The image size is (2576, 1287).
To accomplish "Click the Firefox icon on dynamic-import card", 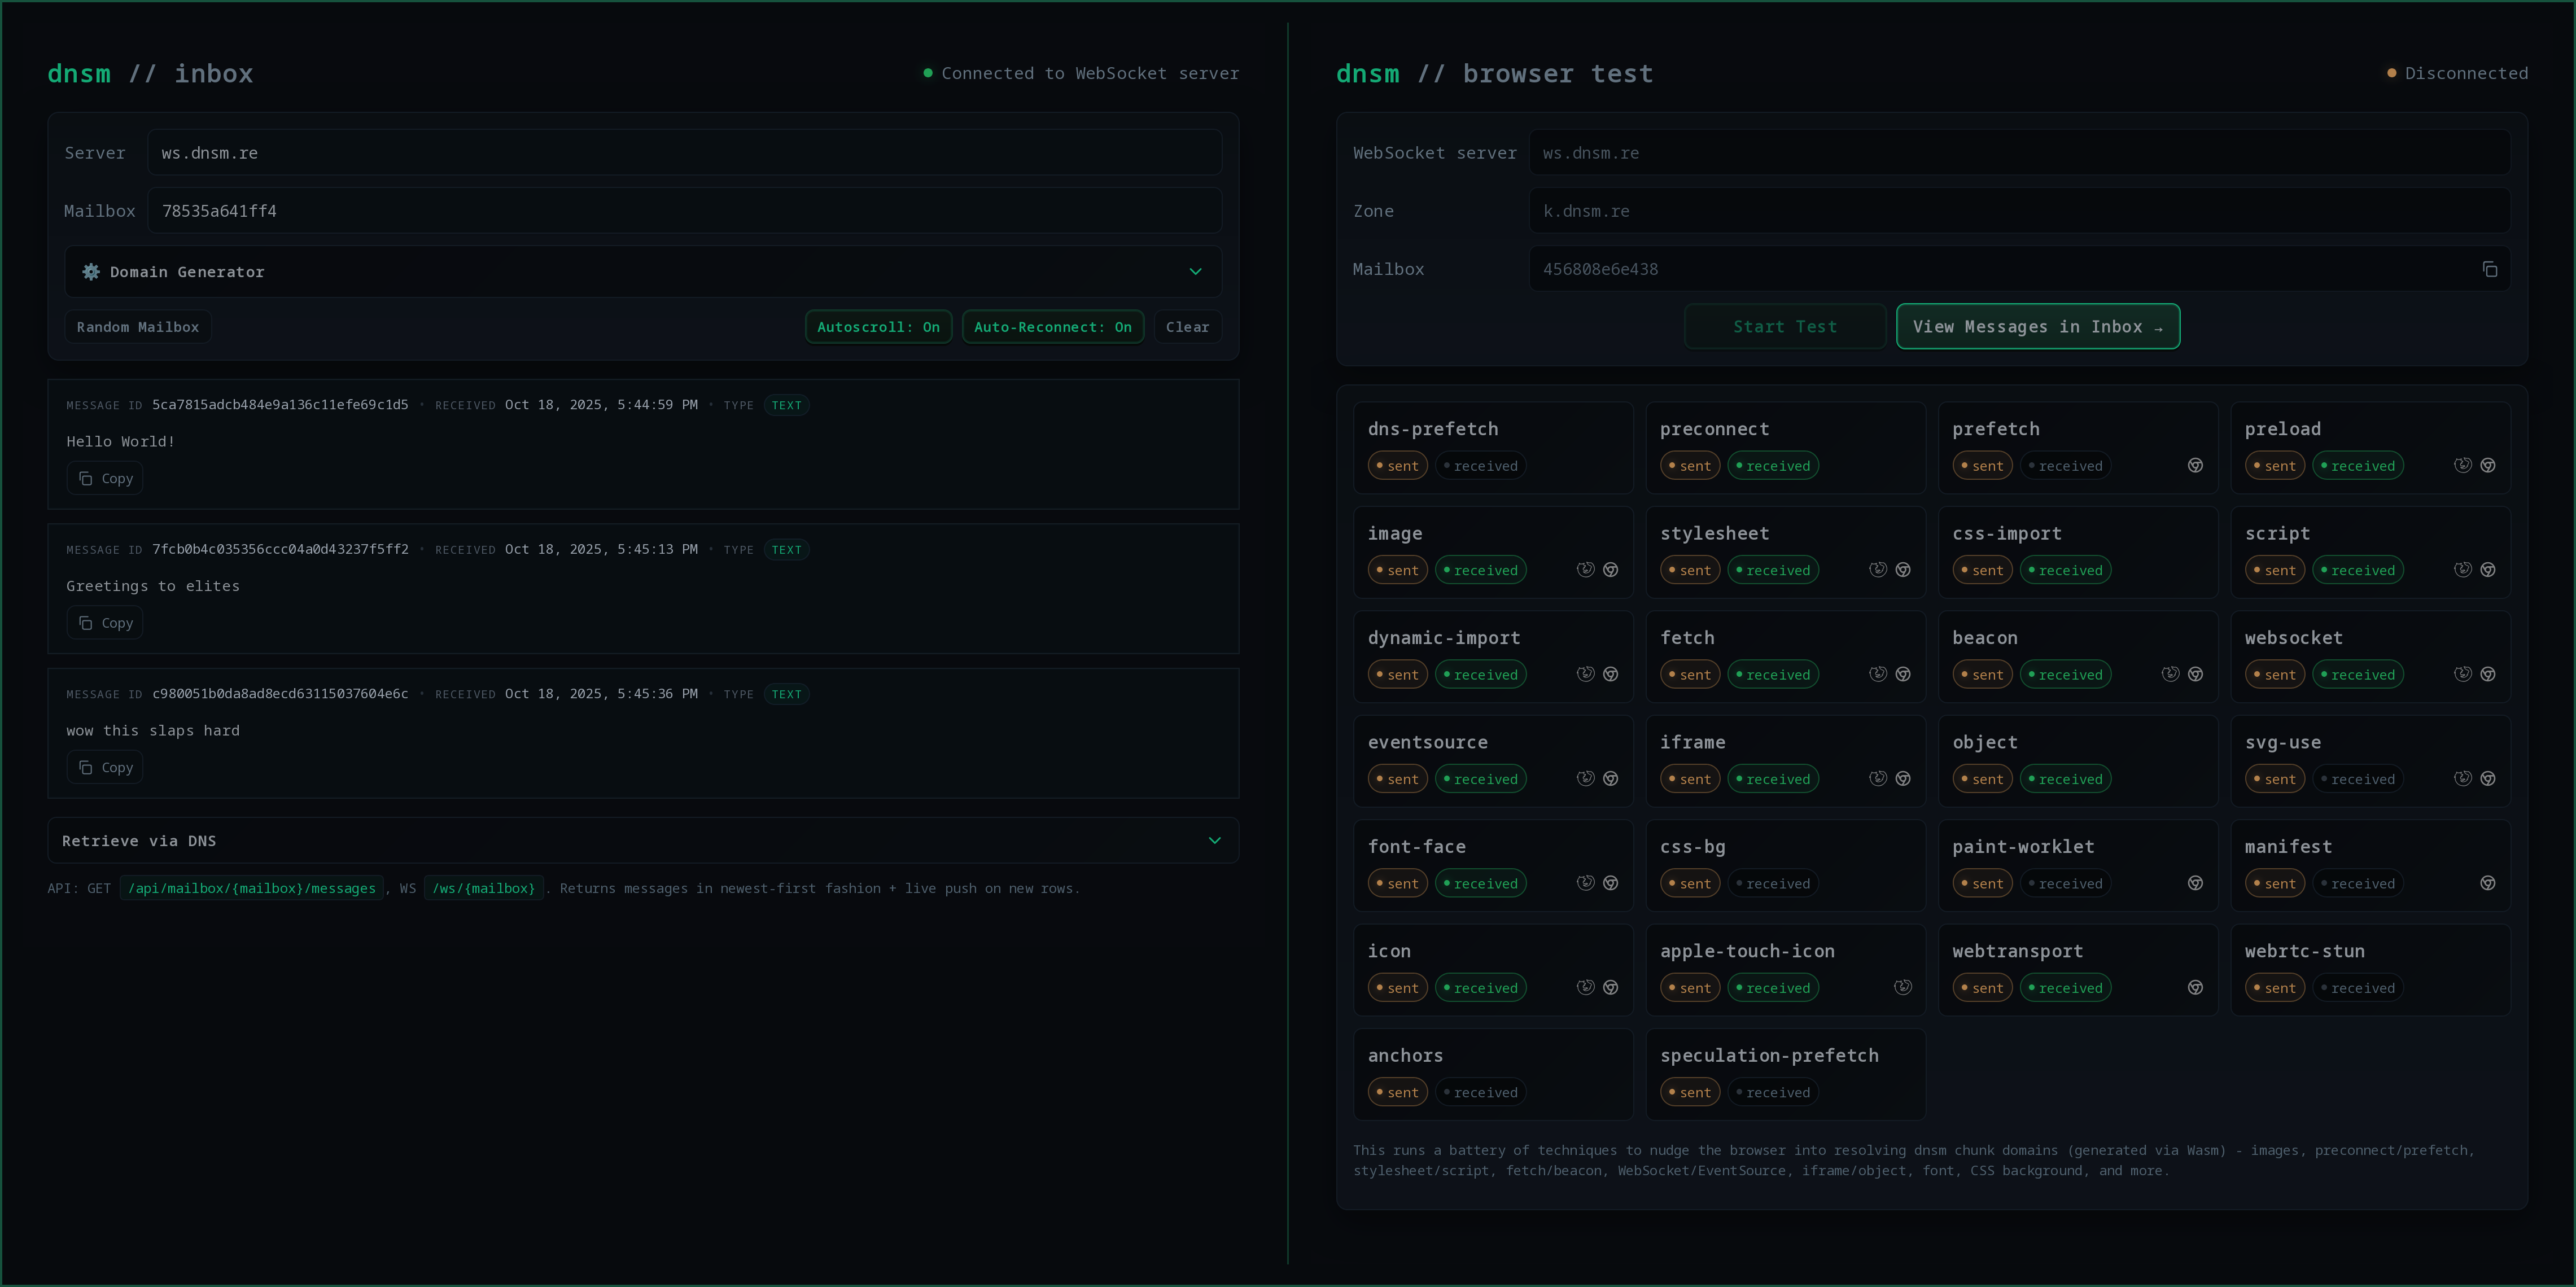I will [x=1585, y=674].
